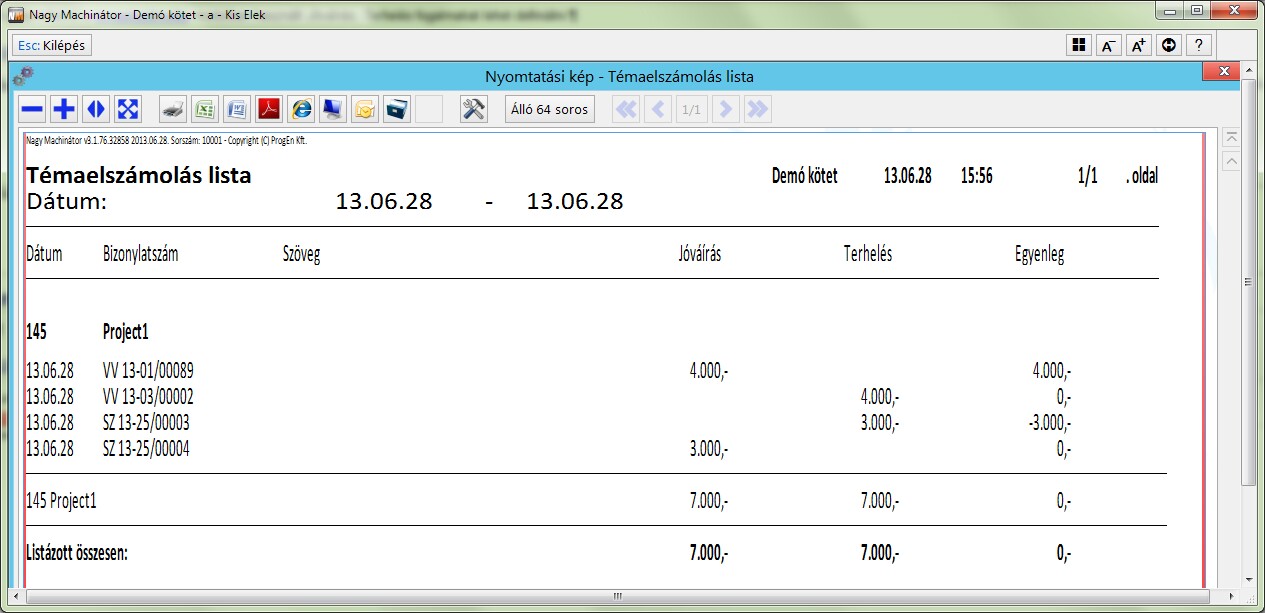
Task: Click the Demó kötet header text
Action: (x=805, y=176)
